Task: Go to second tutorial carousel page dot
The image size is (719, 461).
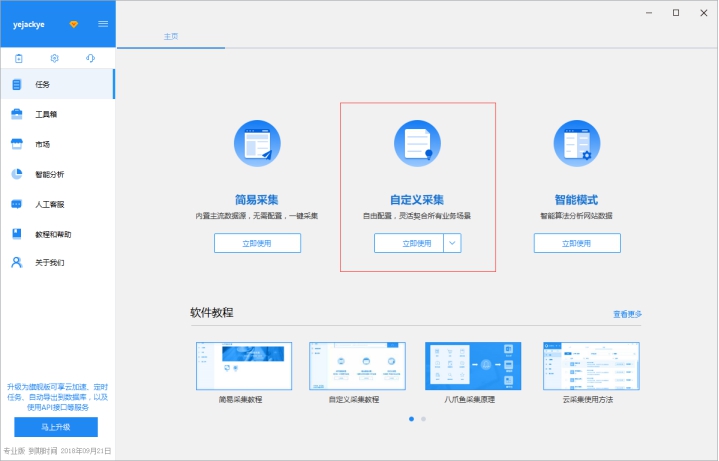Action: tap(423, 419)
